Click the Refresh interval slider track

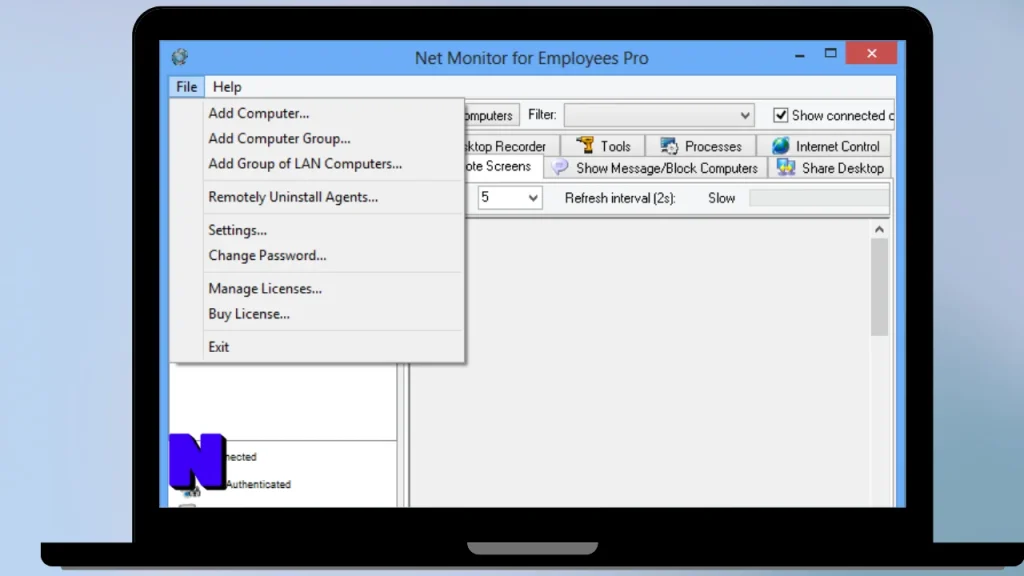tap(819, 198)
